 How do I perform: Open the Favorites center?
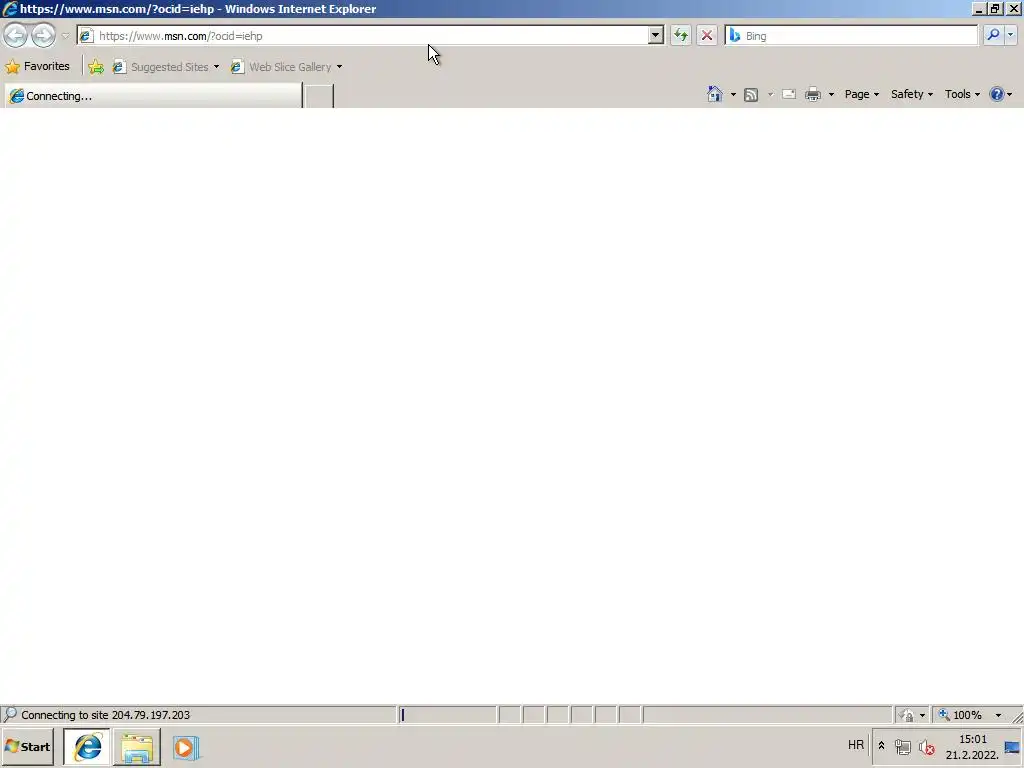pos(37,67)
